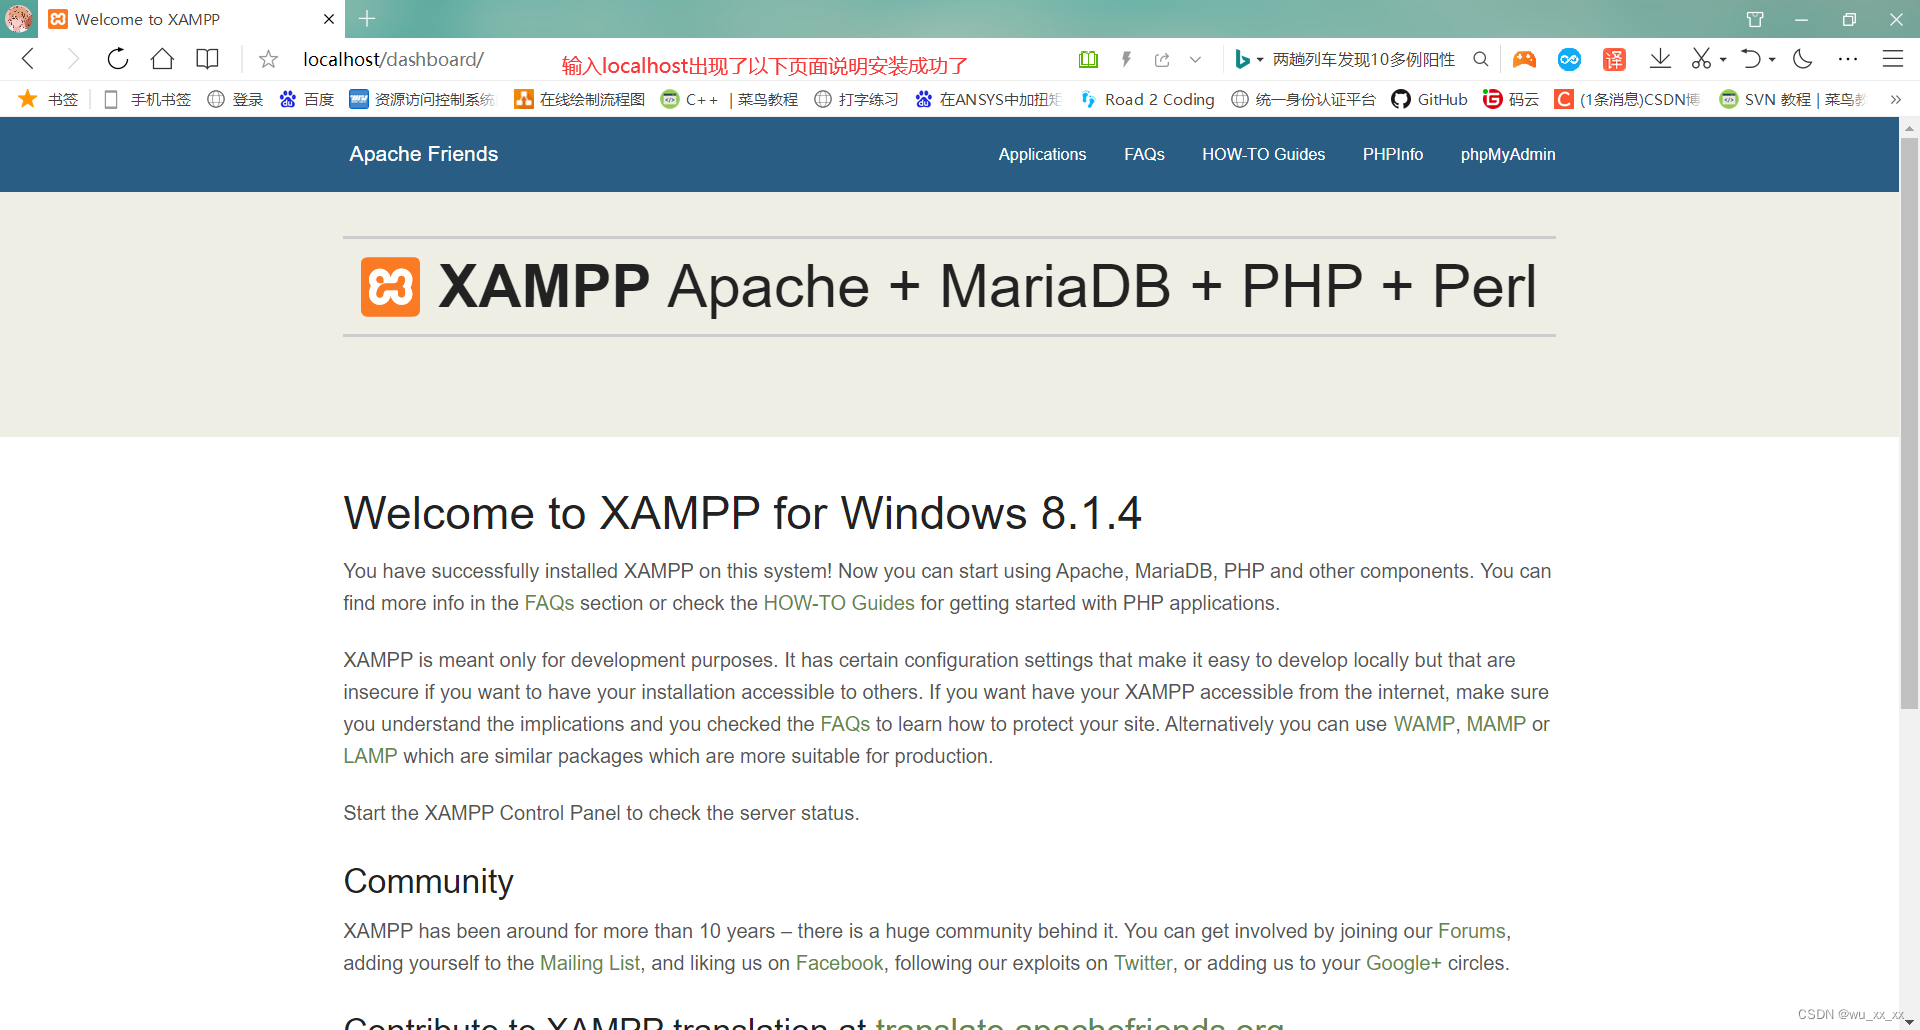Image resolution: width=1920 pixels, height=1030 pixels.
Task: Open the screenshot tool dropdown arrow
Action: [1722, 59]
